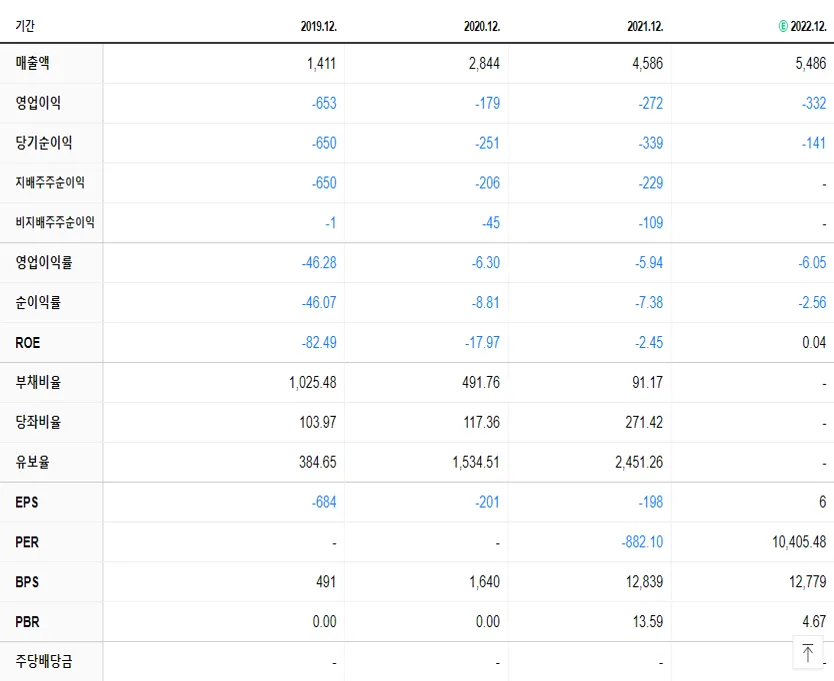Click revenue value 1,411

[322, 63]
